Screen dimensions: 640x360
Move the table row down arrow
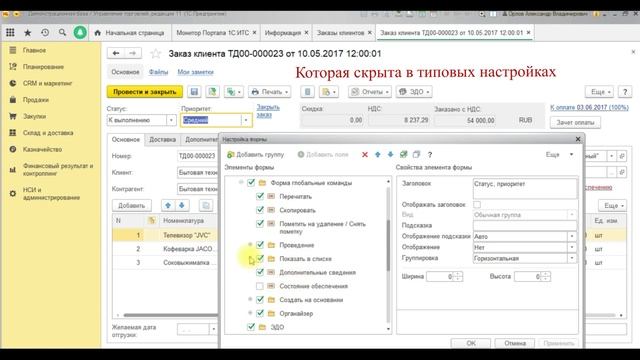[x=182, y=205]
